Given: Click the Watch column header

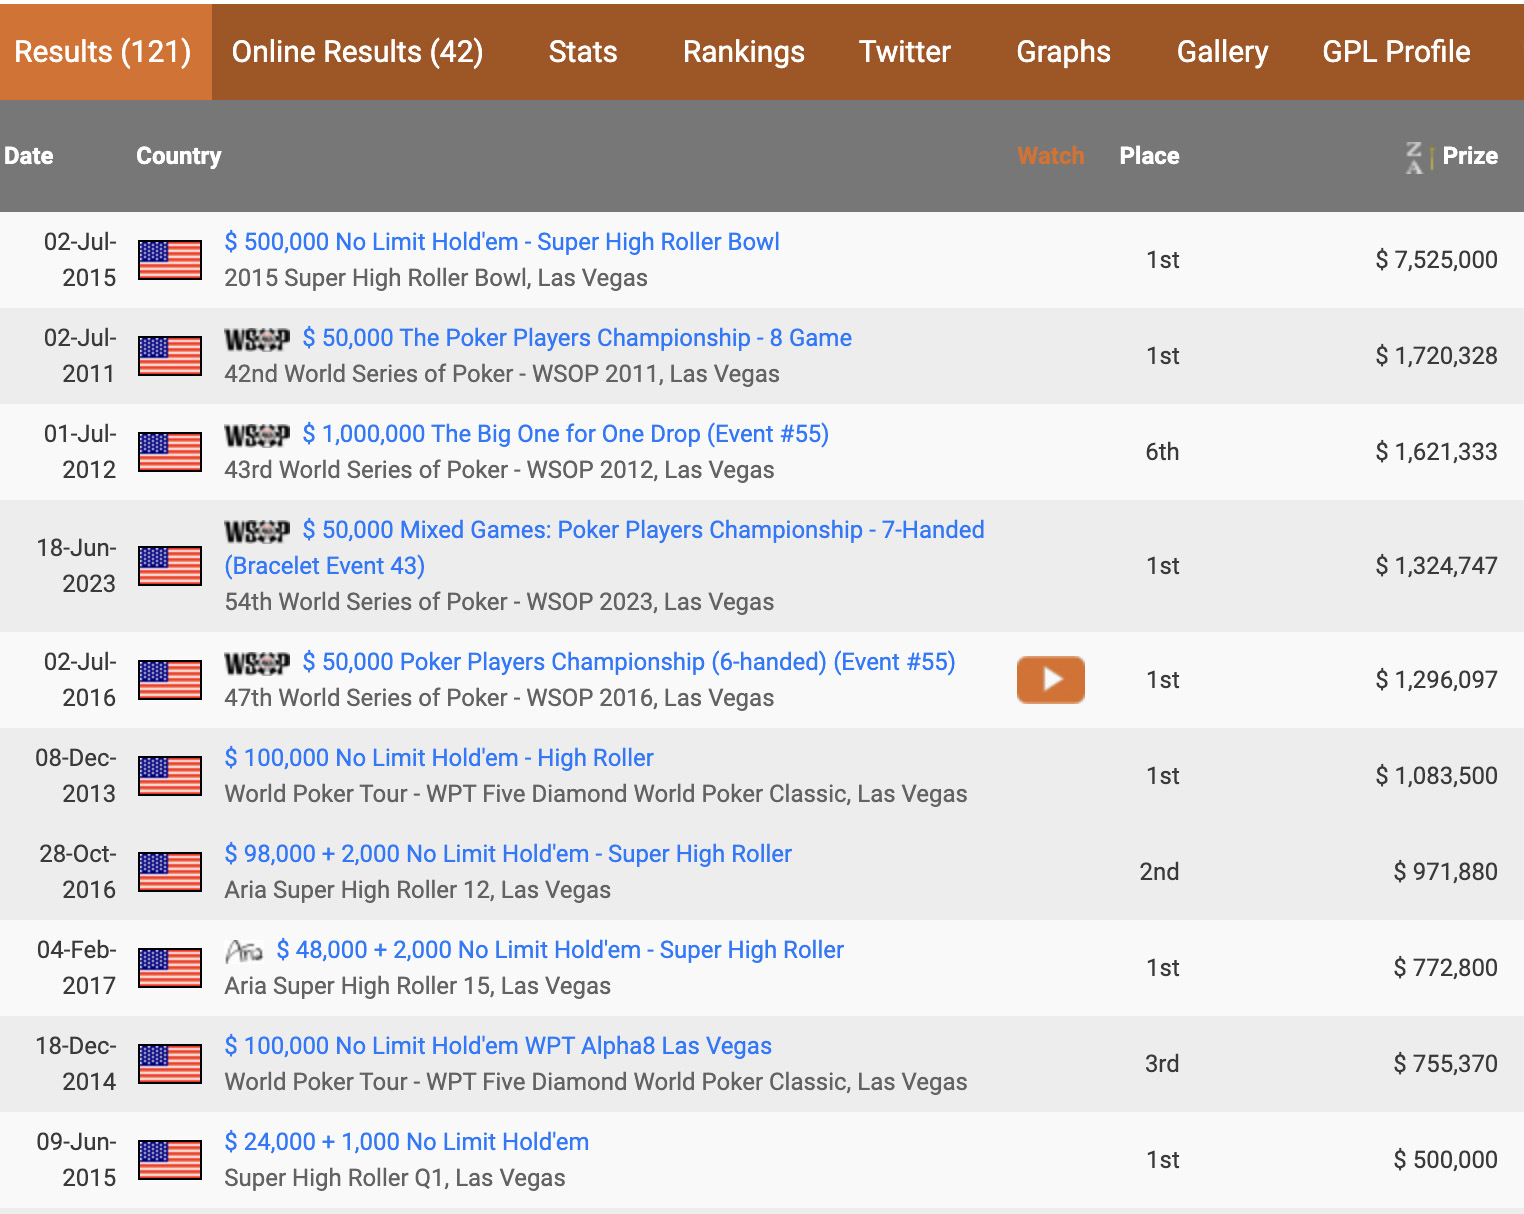Looking at the screenshot, I should click(x=1050, y=156).
